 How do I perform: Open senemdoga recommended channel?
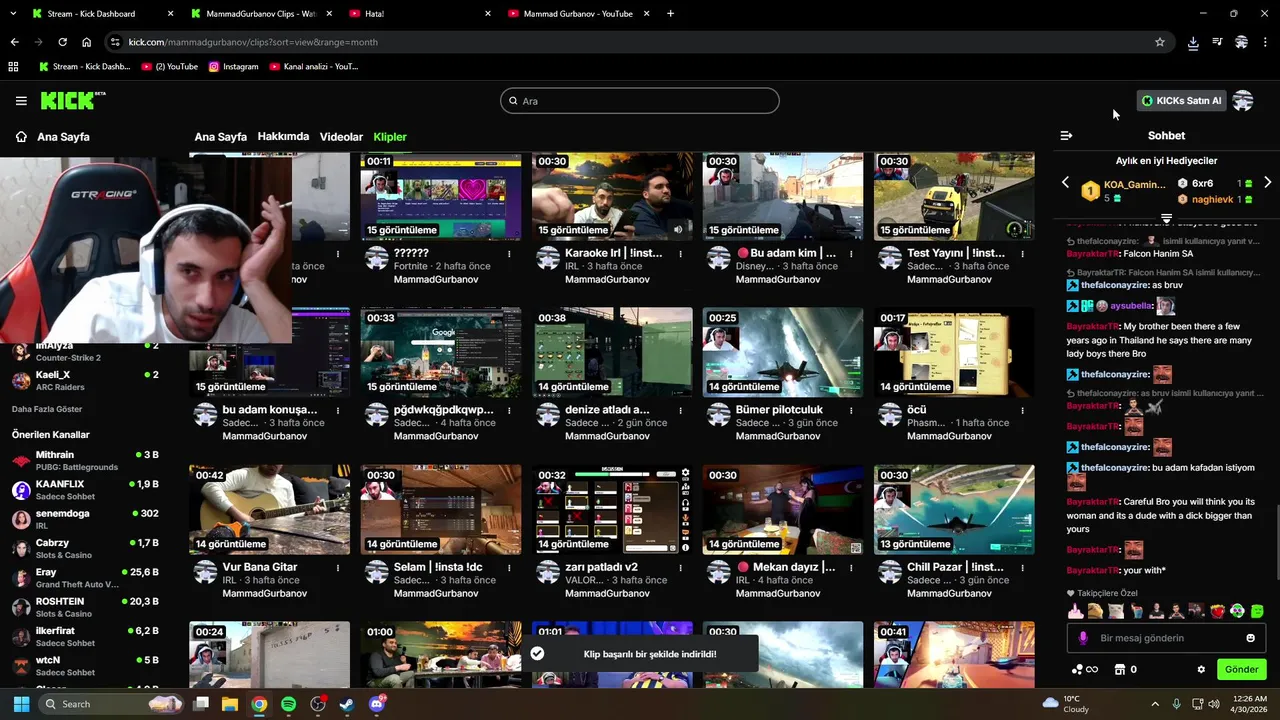pyautogui.click(x=85, y=519)
